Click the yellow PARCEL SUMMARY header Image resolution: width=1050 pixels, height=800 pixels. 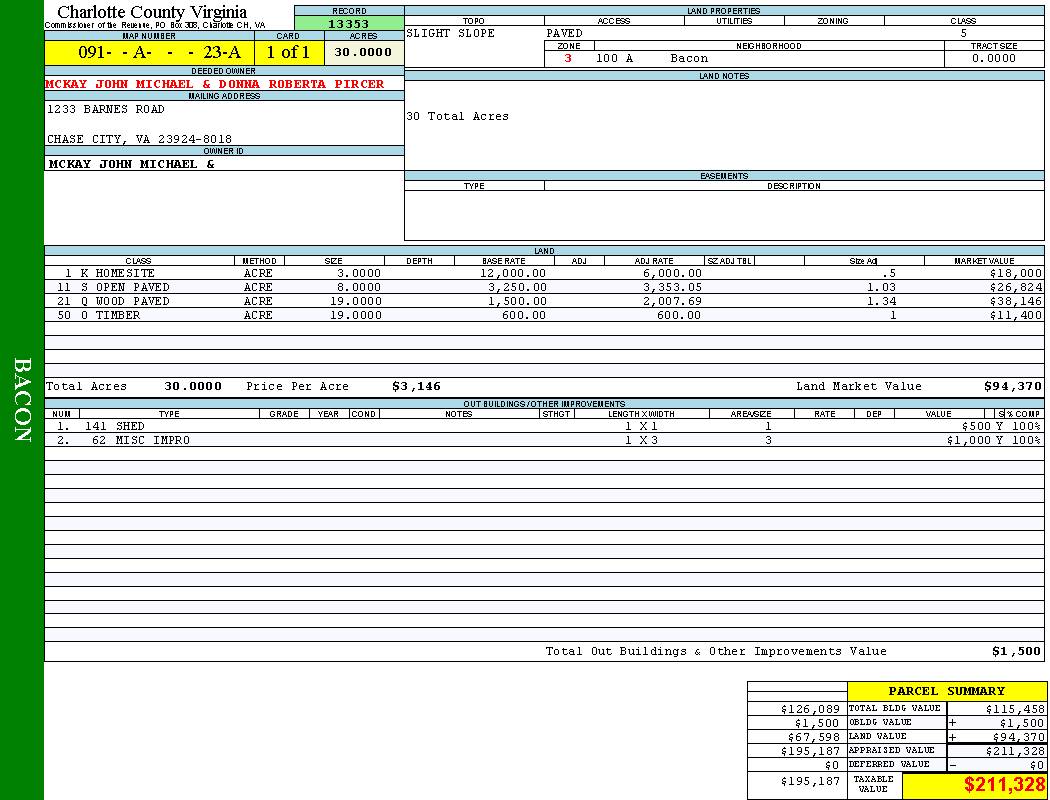946,691
